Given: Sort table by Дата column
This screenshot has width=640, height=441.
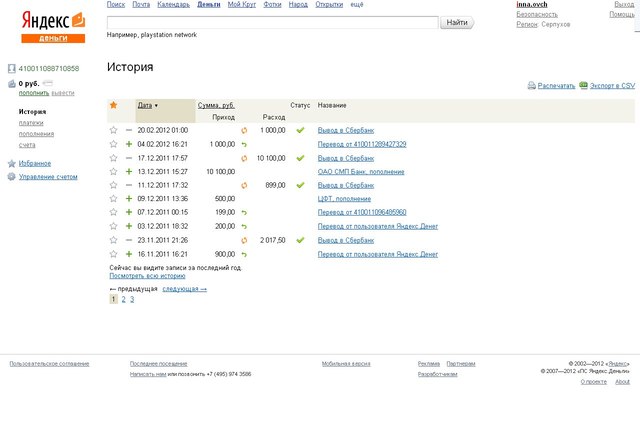Looking at the screenshot, I should 145,105.
